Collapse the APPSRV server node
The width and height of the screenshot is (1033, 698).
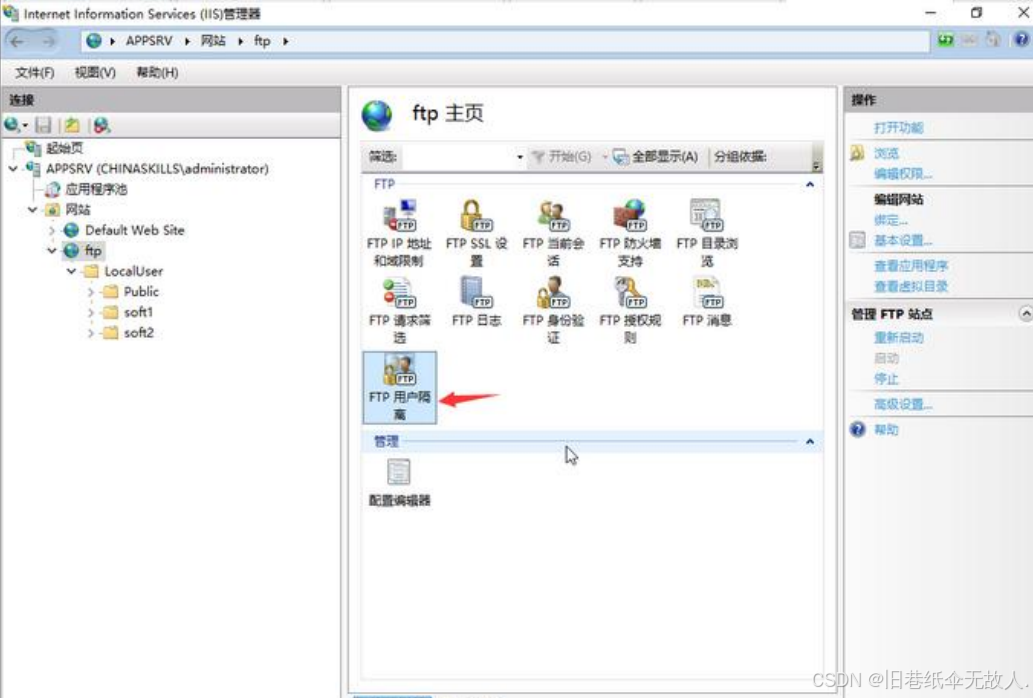pyautogui.click(x=13, y=169)
